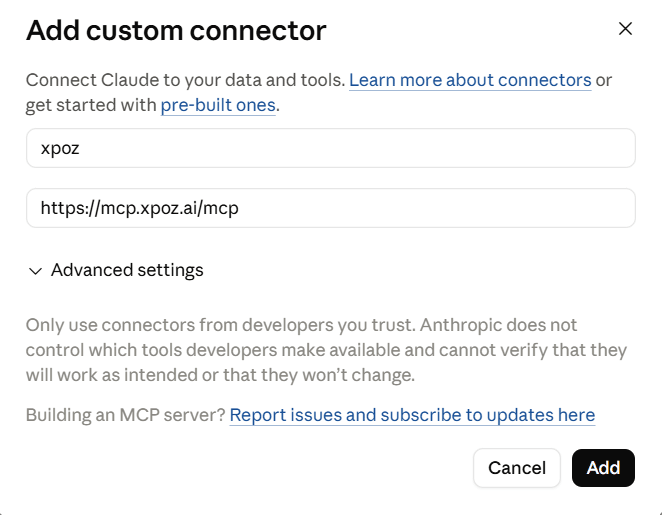This screenshot has width=662, height=515.
Task: Cancel adding the custom connector
Action: click(x=517, y=468)
